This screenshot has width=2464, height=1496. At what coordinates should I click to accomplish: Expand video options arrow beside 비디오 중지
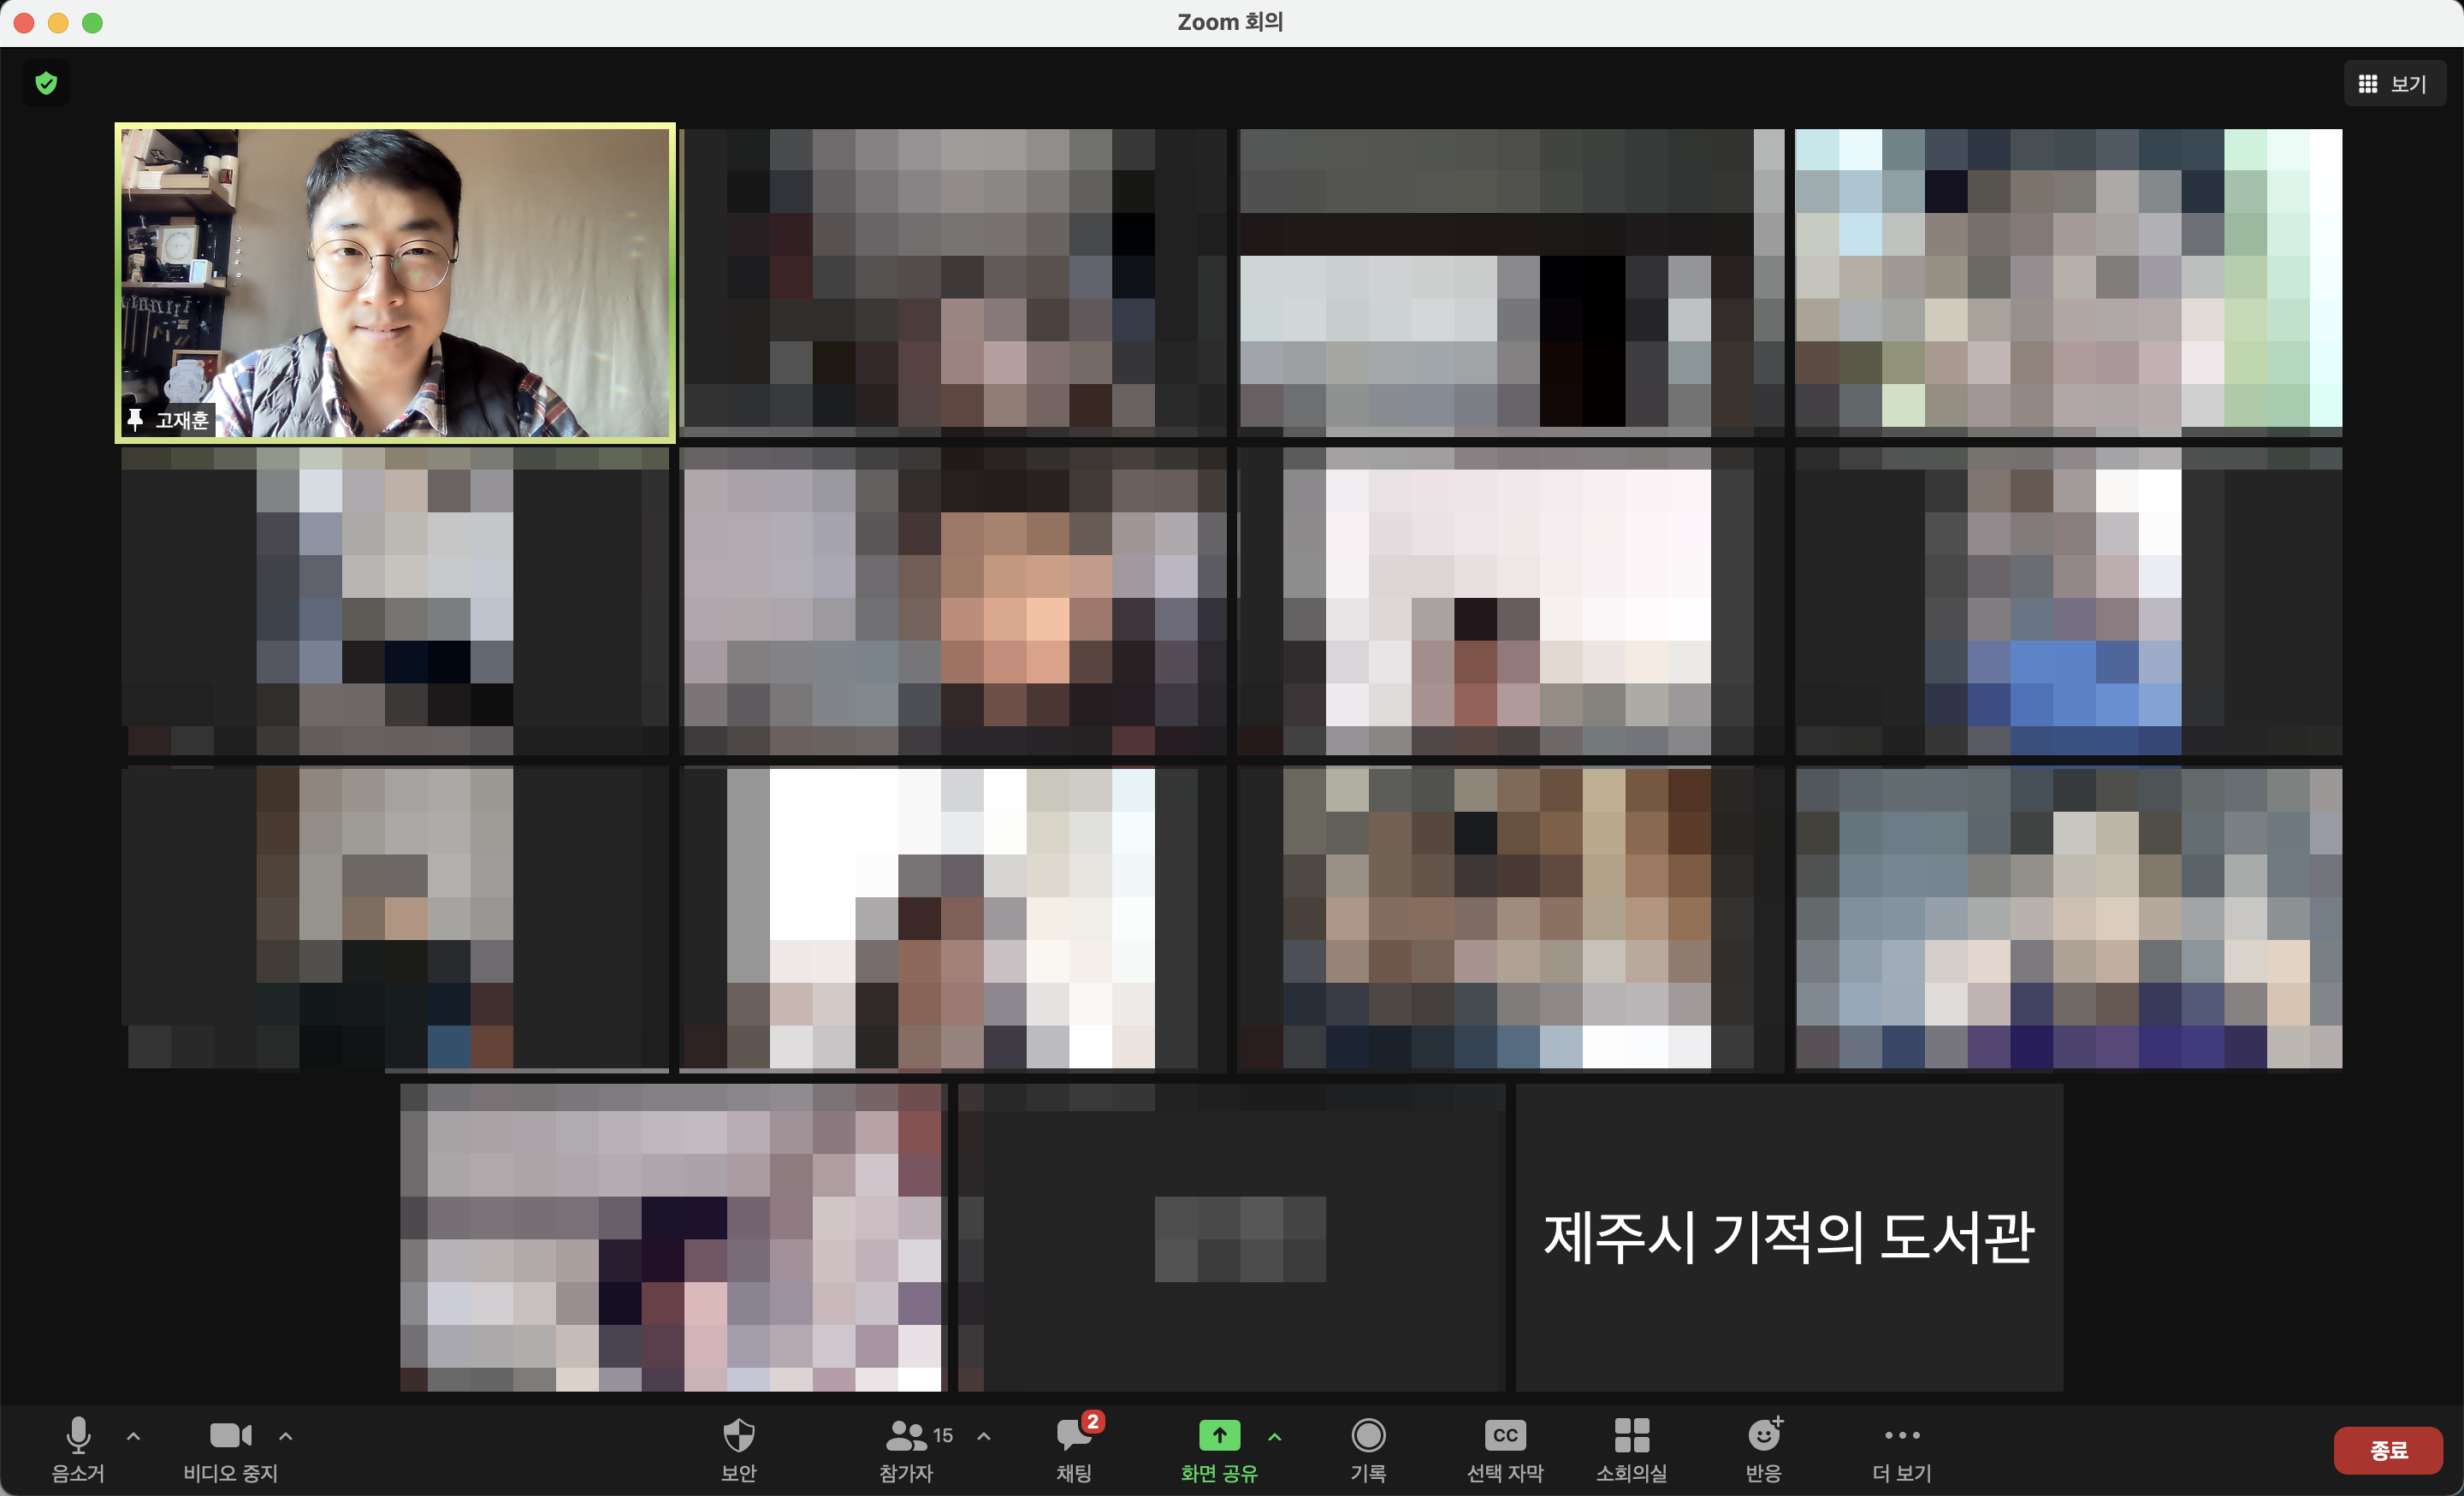(x=286, y=1436)
